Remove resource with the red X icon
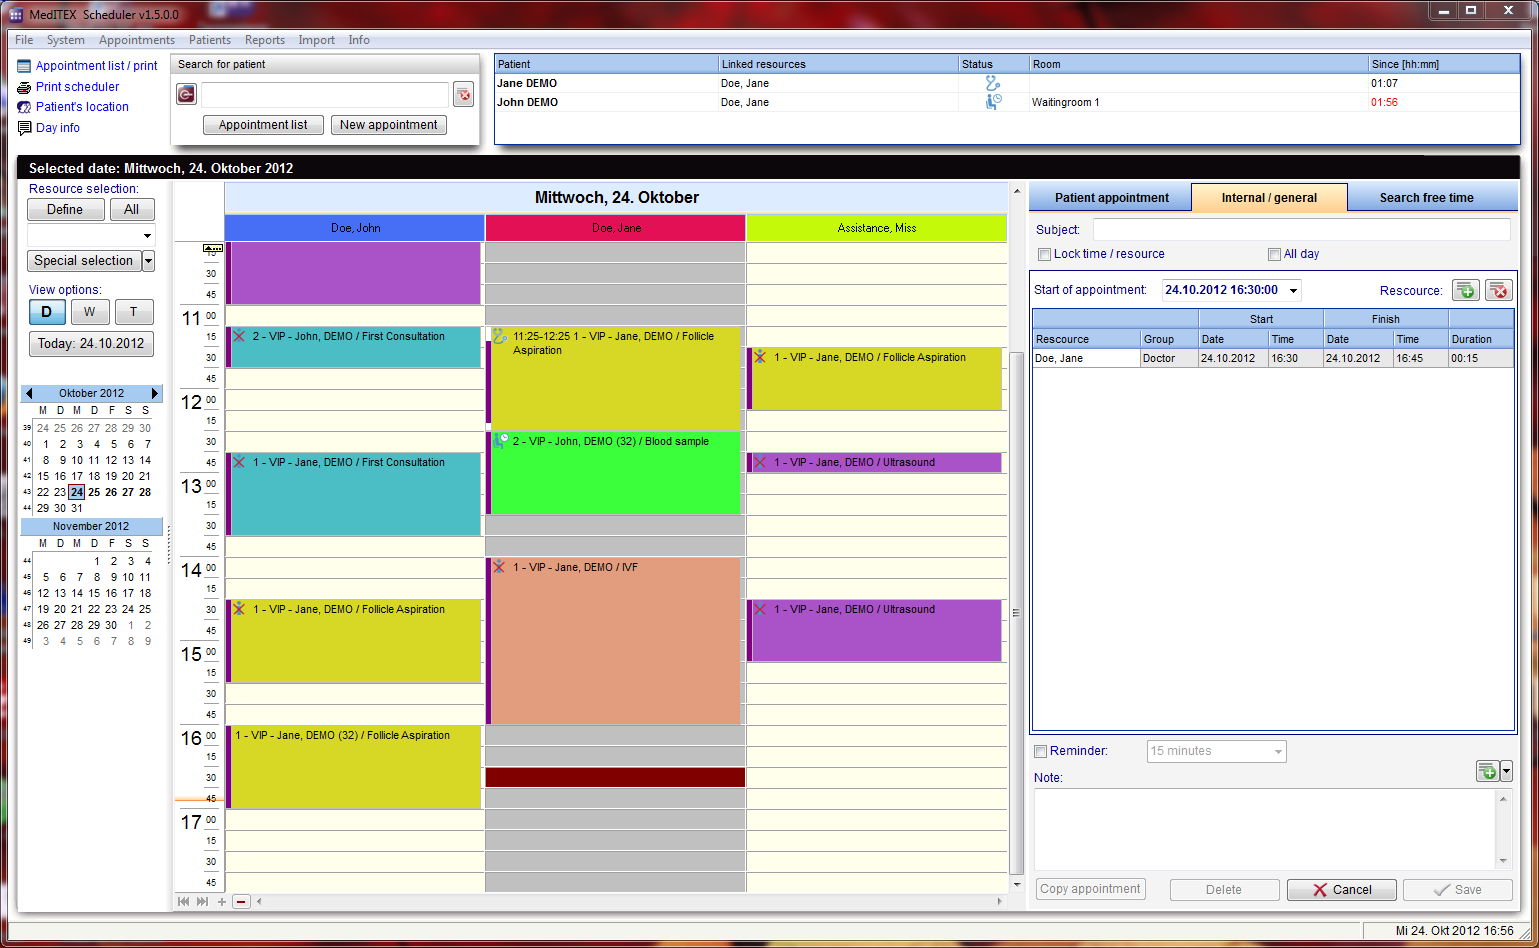 coord(1498,290)
